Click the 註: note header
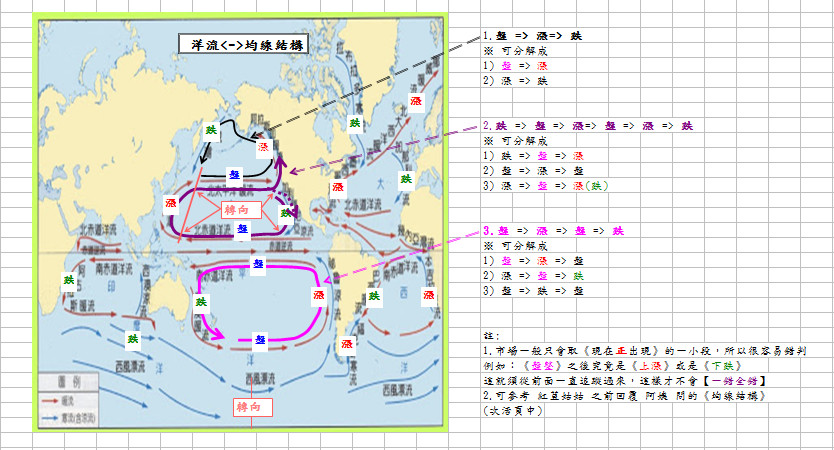Screen dimensions: 834x450 click(491, 336)
